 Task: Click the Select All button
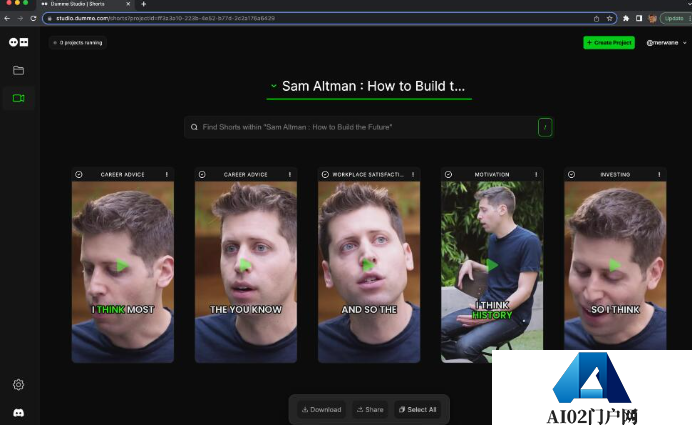tap(417, 410)
